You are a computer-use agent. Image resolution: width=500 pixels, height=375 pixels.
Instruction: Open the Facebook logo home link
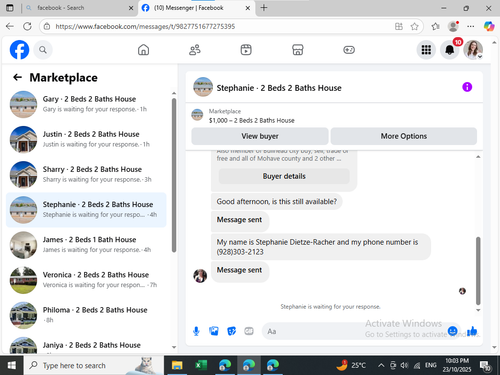19,50
